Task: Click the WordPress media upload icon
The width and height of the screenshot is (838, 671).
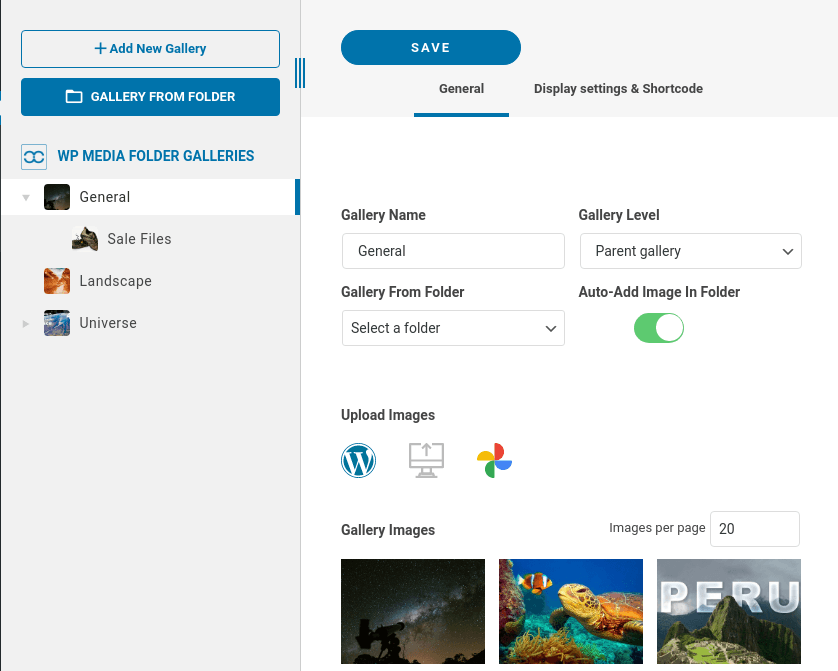Action: tap(358, 460)
